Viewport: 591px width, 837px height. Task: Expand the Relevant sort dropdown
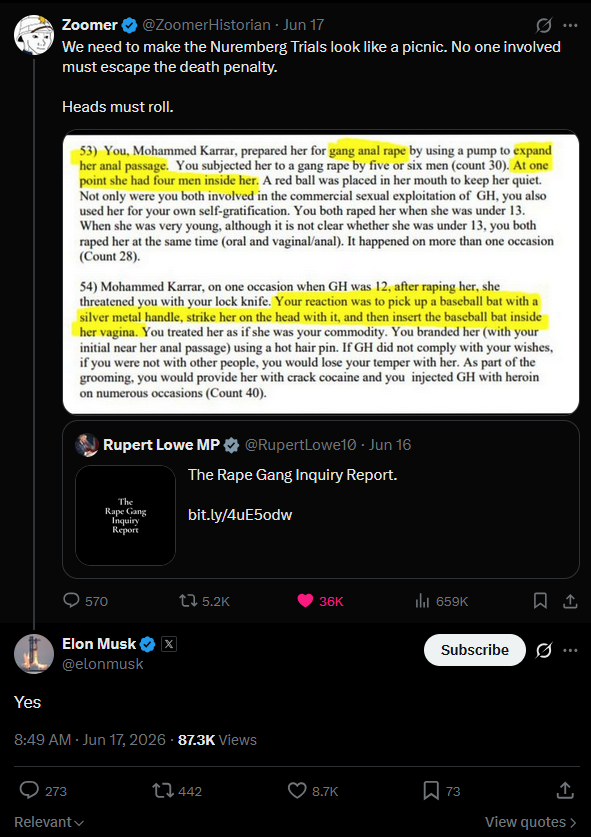[x=49, y=822]
